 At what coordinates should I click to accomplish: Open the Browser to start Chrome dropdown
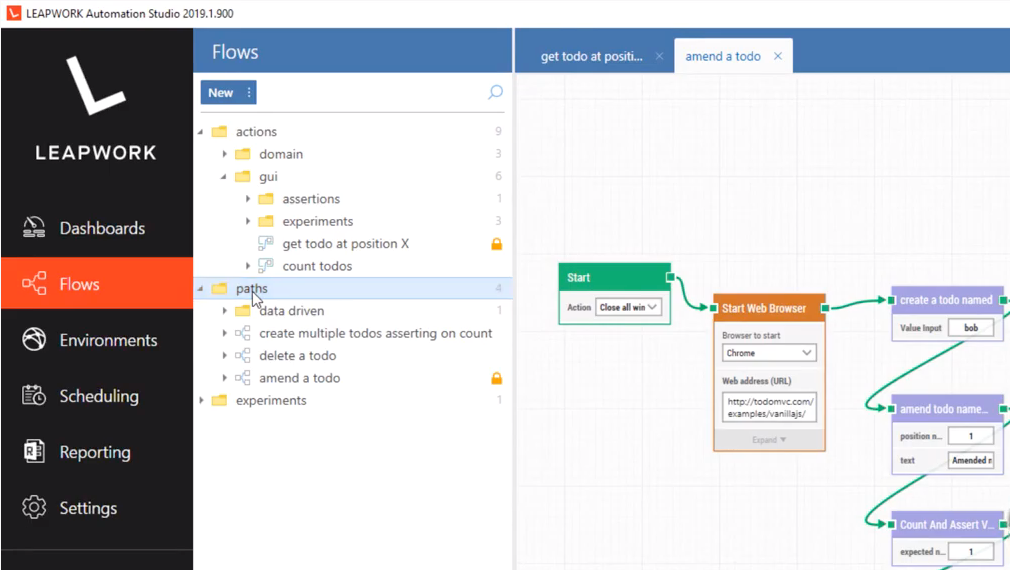pos(768,353)
